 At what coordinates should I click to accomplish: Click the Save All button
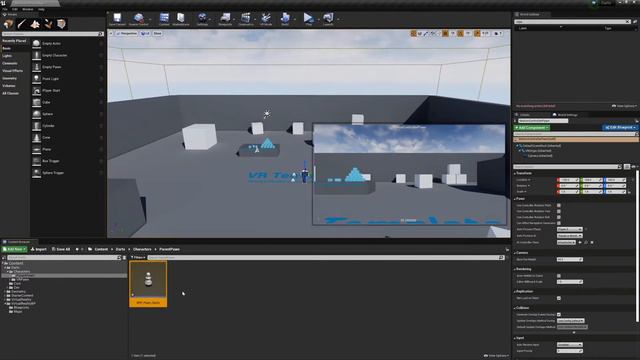tap(61, 249)
